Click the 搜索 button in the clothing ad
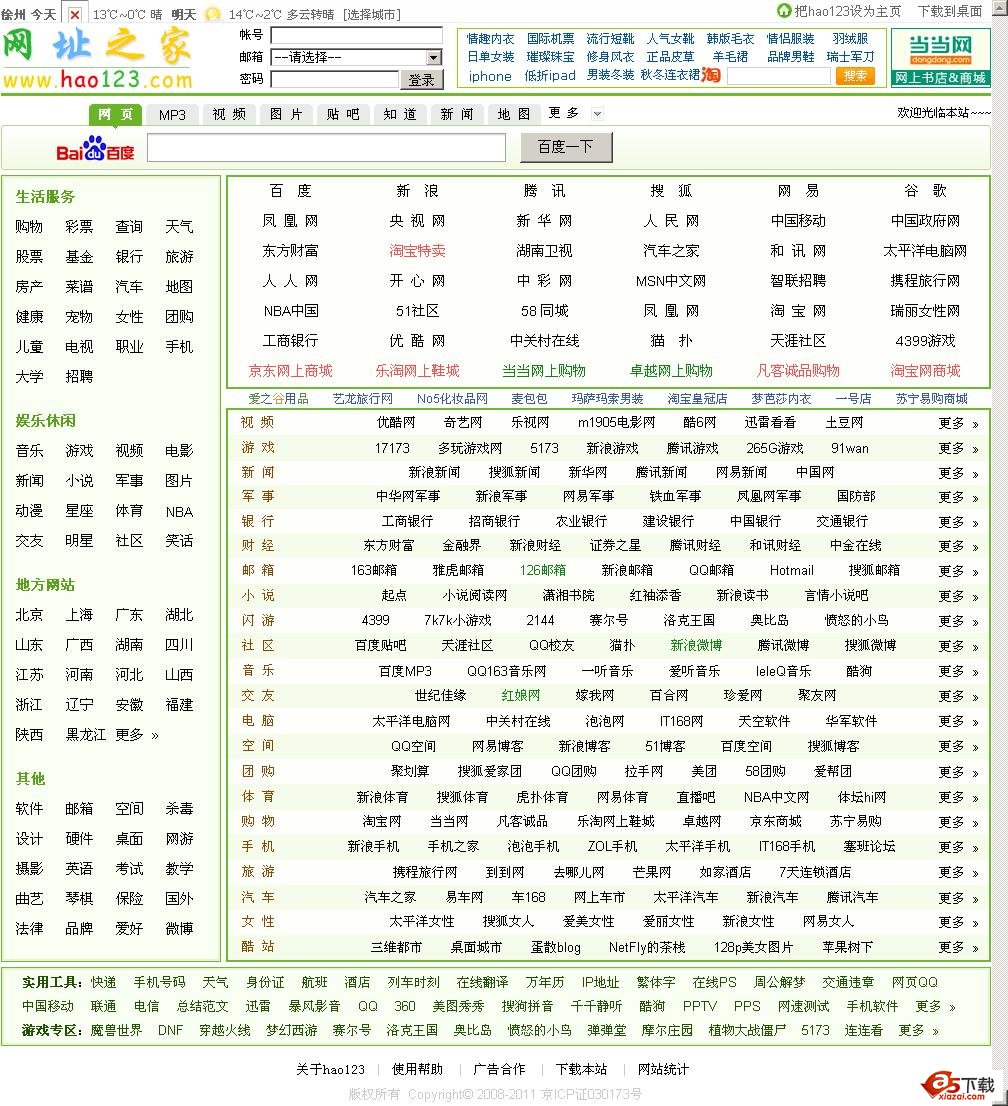Viewport: 1008px width, 1106px height. tap(856, 75)
